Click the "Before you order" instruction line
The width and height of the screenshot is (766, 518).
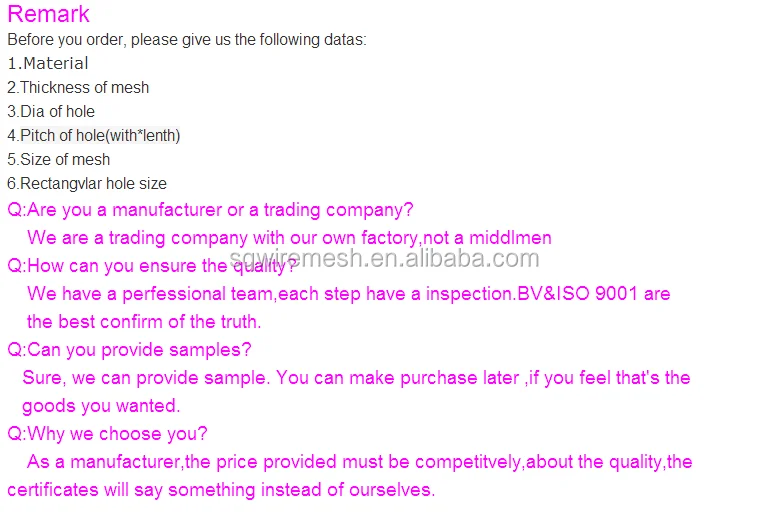click(187, 40)
